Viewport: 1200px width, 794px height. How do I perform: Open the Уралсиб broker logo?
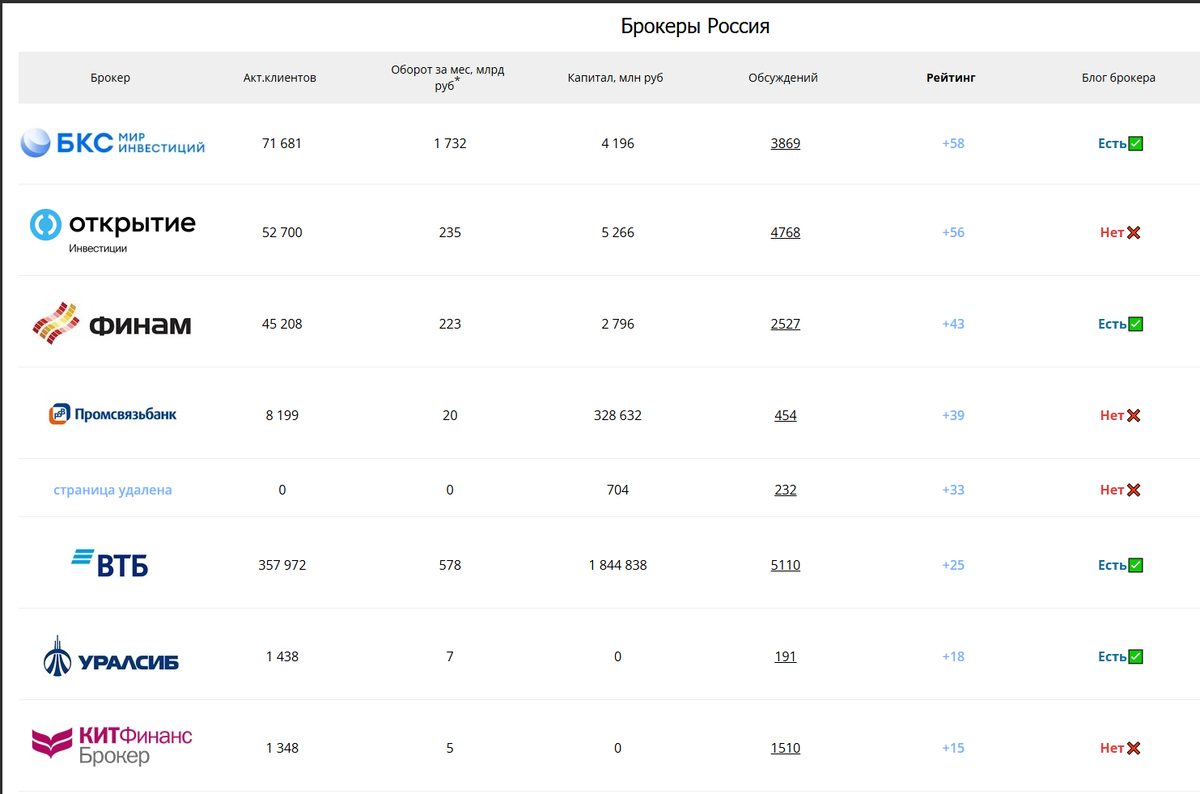coord(112,657)
